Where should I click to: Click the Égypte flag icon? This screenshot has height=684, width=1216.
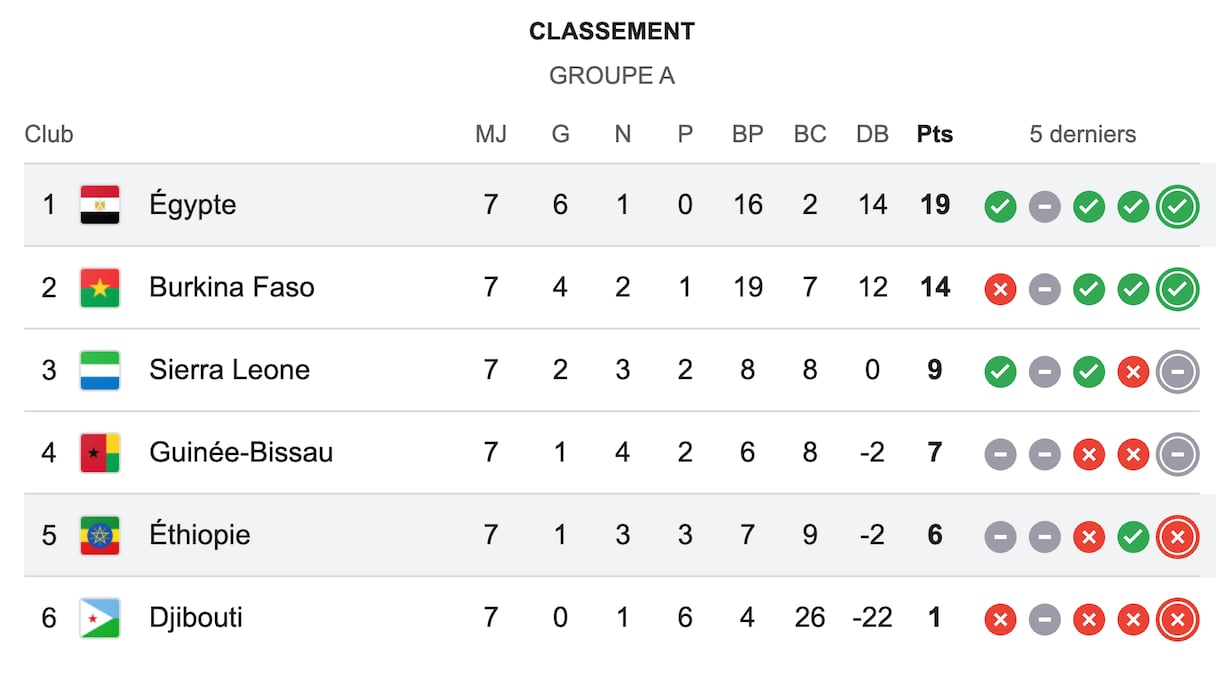click(100, 205)
